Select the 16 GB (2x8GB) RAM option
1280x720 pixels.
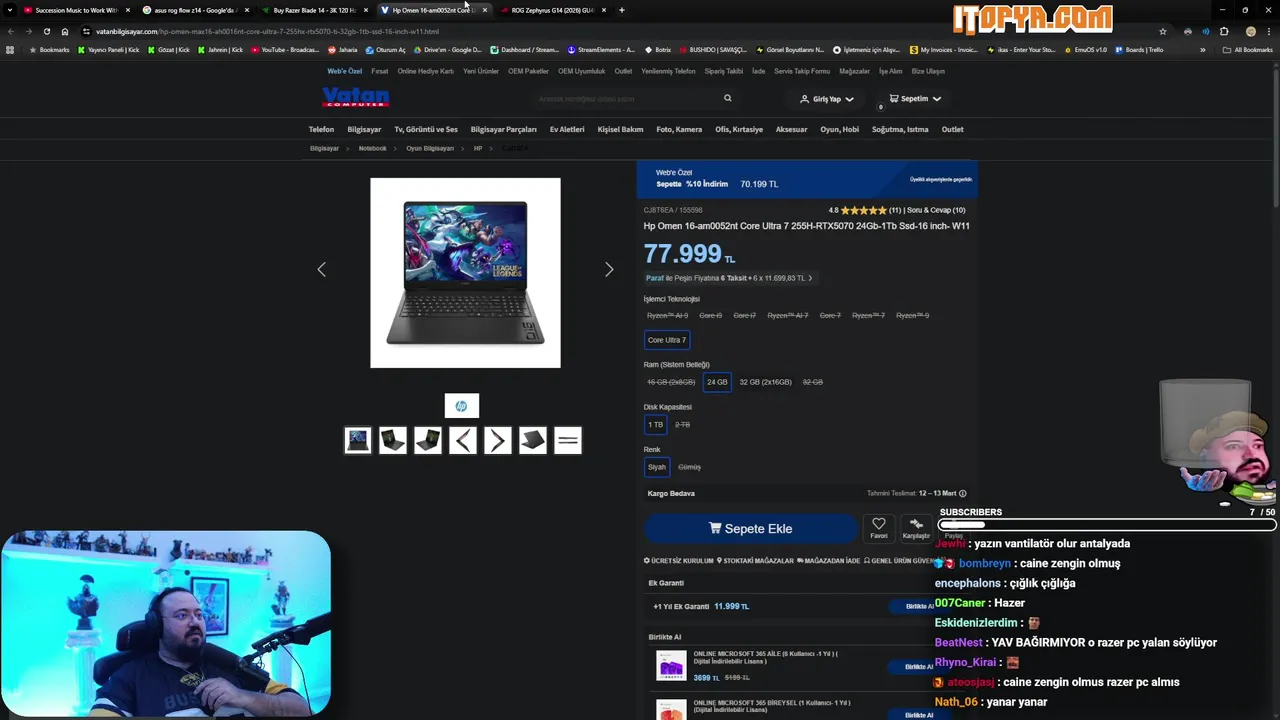pyautogui.click(x=671, y=382)
